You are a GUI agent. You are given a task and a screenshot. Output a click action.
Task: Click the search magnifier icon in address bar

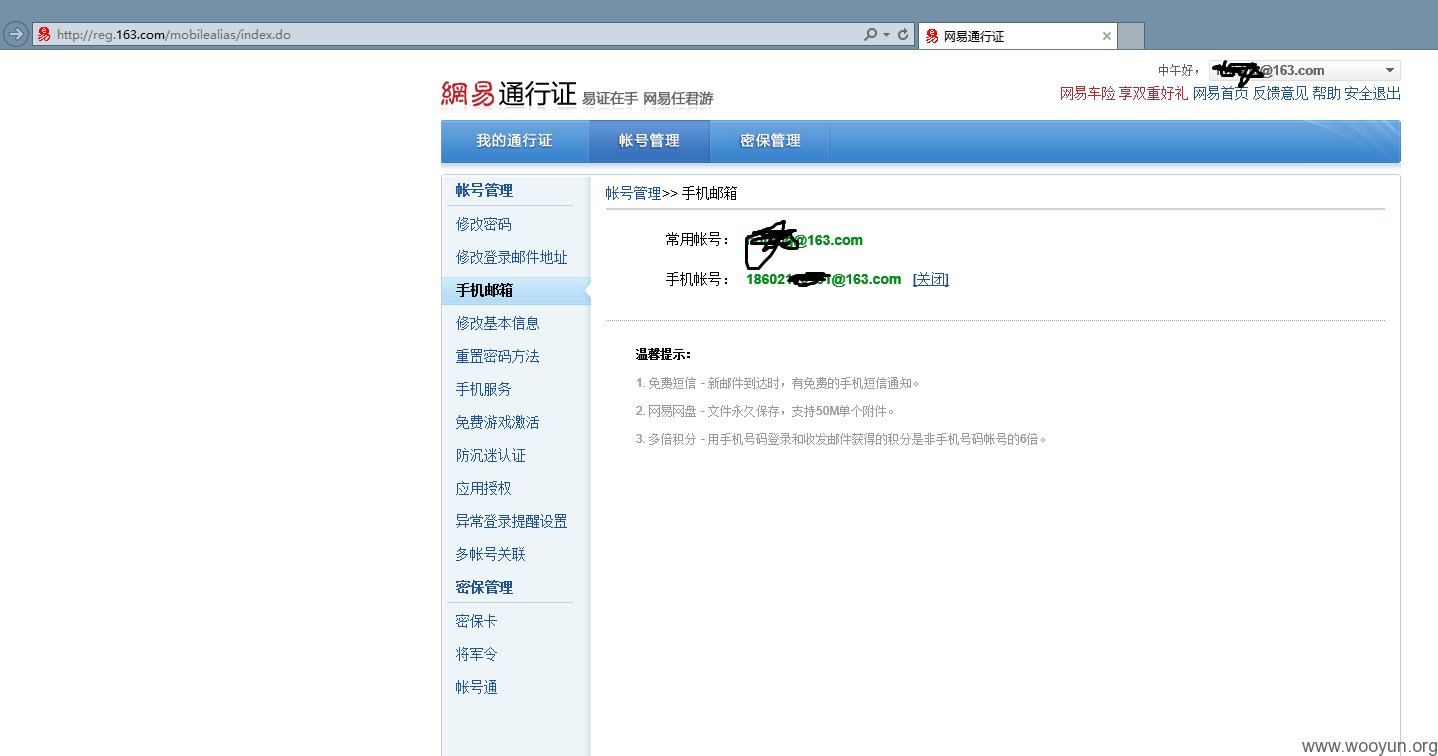(871, 34)
